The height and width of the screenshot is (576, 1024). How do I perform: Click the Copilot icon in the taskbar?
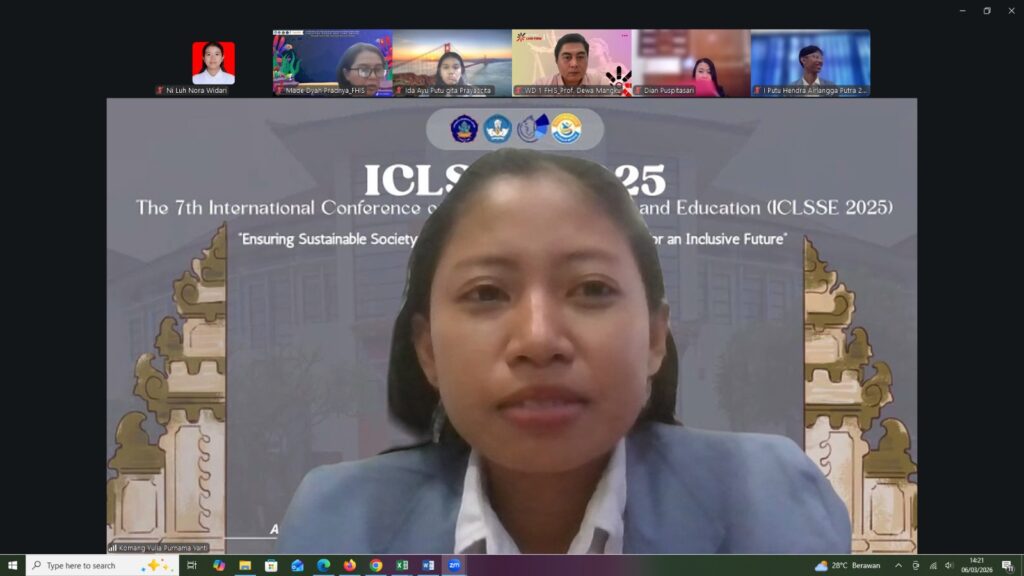click(219, 565)
